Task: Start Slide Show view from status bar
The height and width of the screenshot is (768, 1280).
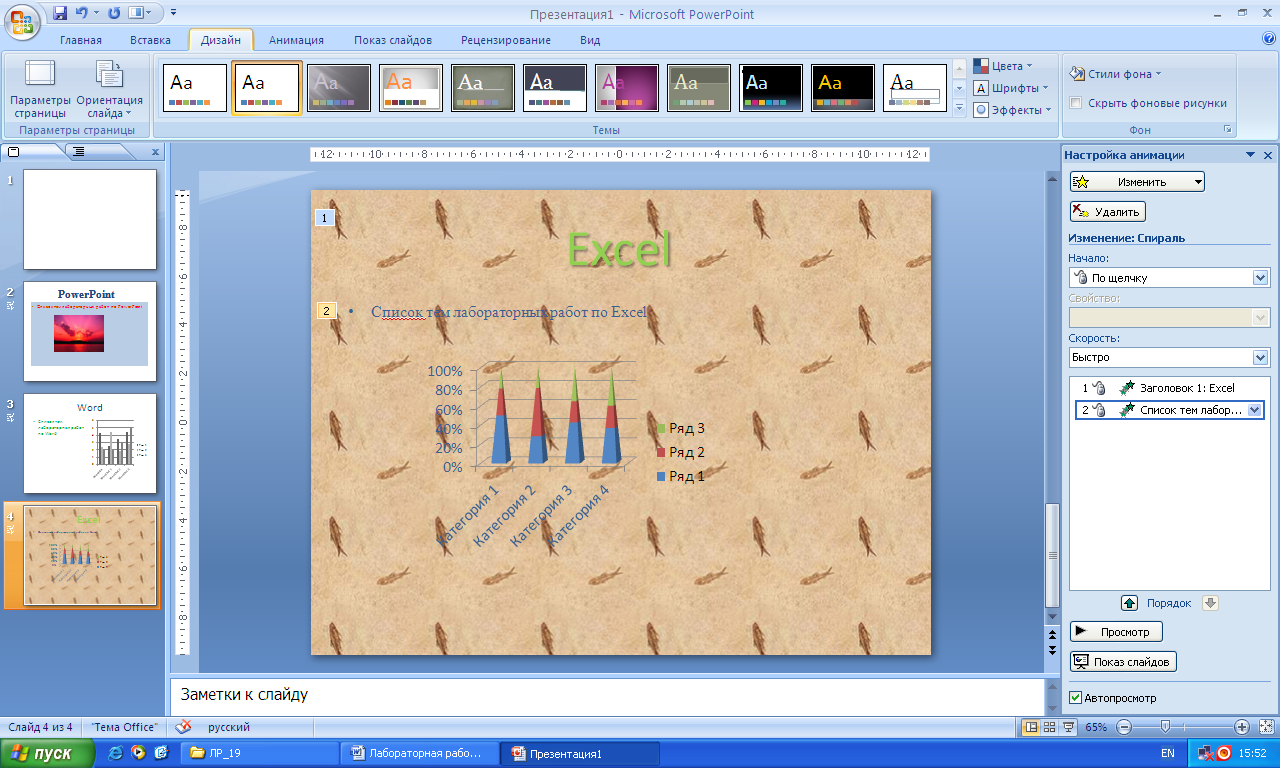Action: [x=1067, y=727]
